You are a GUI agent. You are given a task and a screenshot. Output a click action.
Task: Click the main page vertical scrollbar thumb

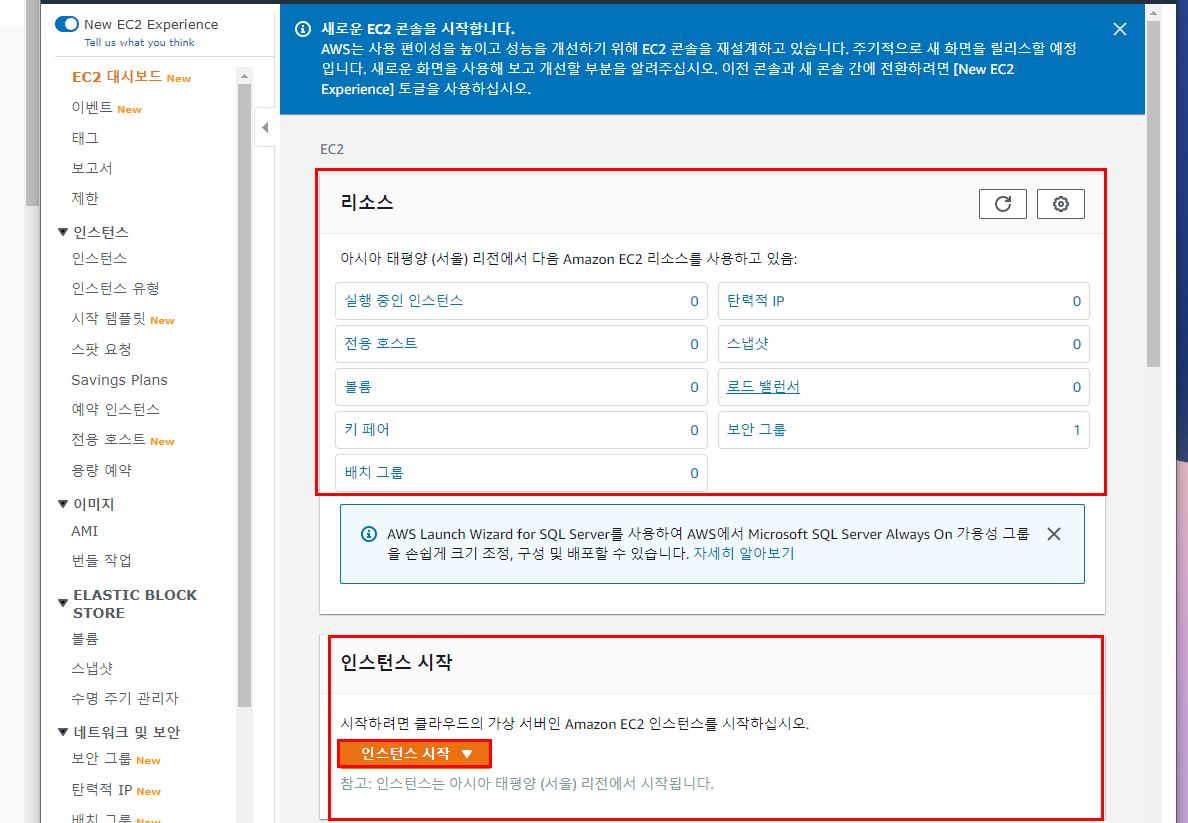pos(1153,194)
